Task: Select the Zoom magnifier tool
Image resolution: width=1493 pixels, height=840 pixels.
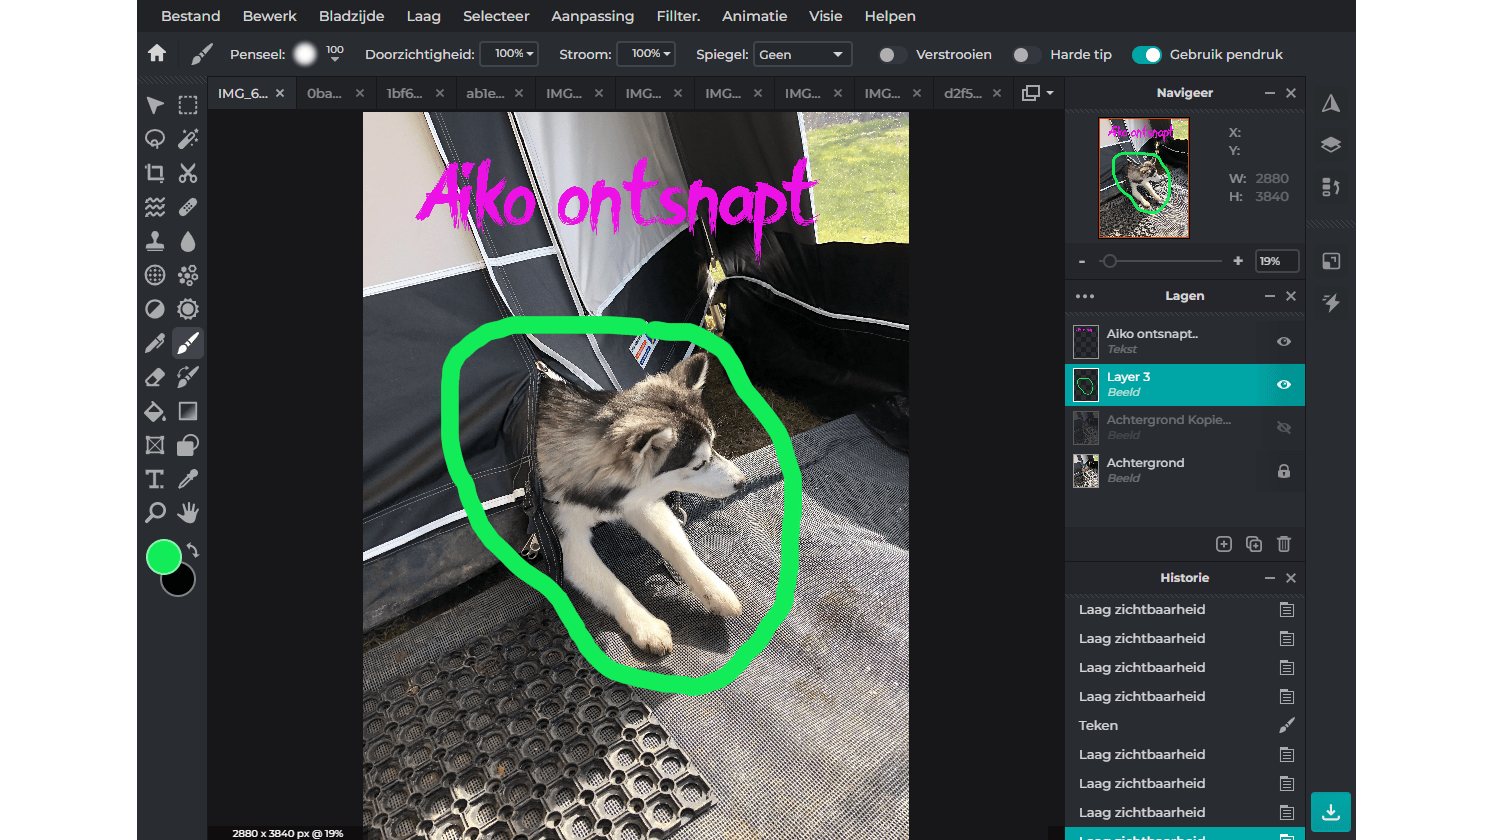Action: pyautogui.click(x=155, y=513)
